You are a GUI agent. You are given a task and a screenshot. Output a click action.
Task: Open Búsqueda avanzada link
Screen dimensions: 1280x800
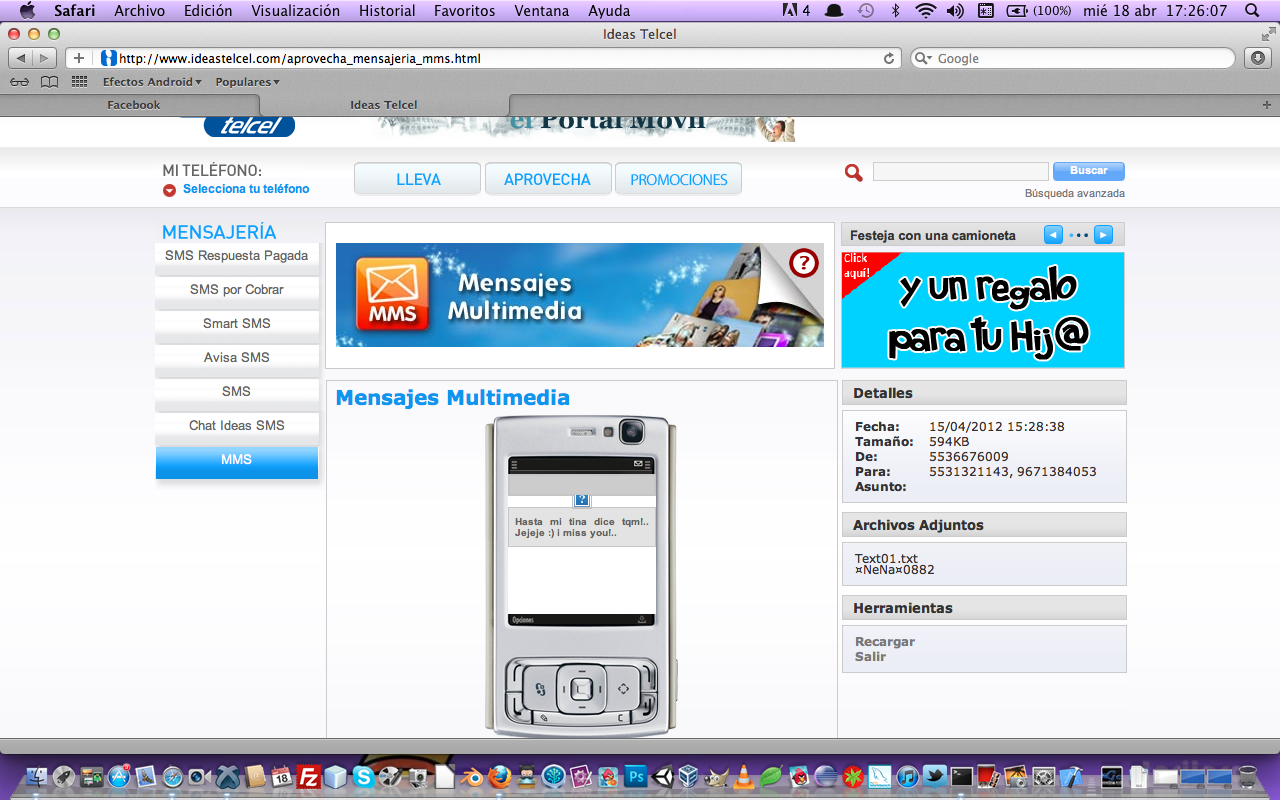pos(1074,193)
